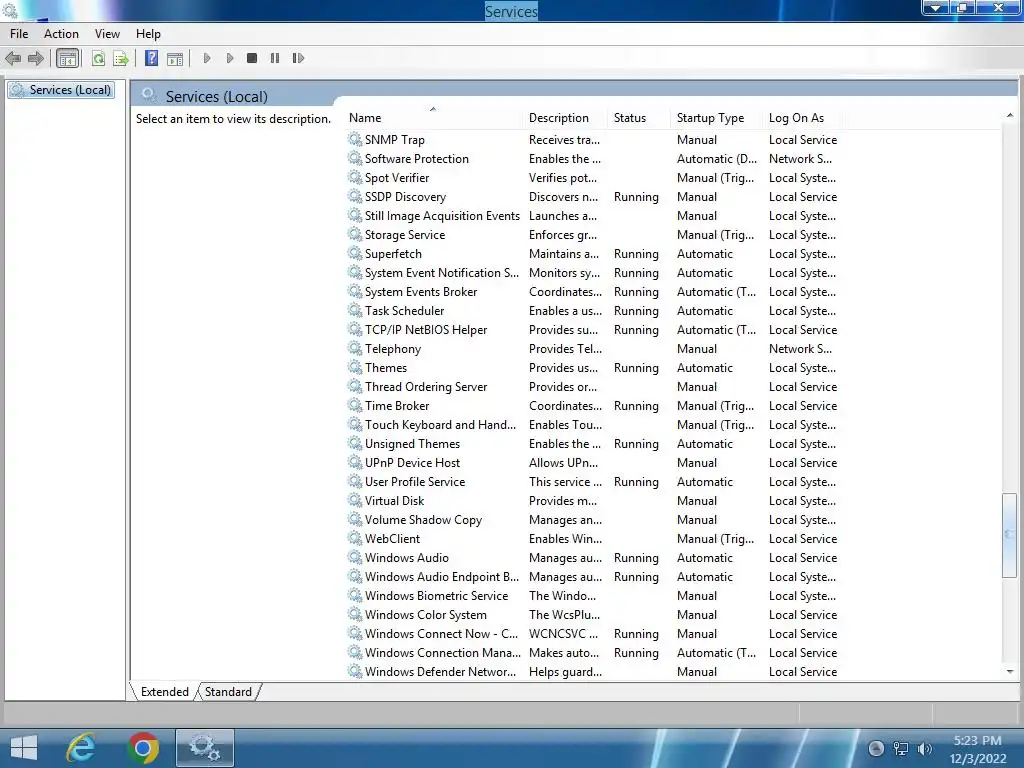Launch Google Chrome from the taskbar
This screenshot has height=768, width=1024.
(143, 748)
